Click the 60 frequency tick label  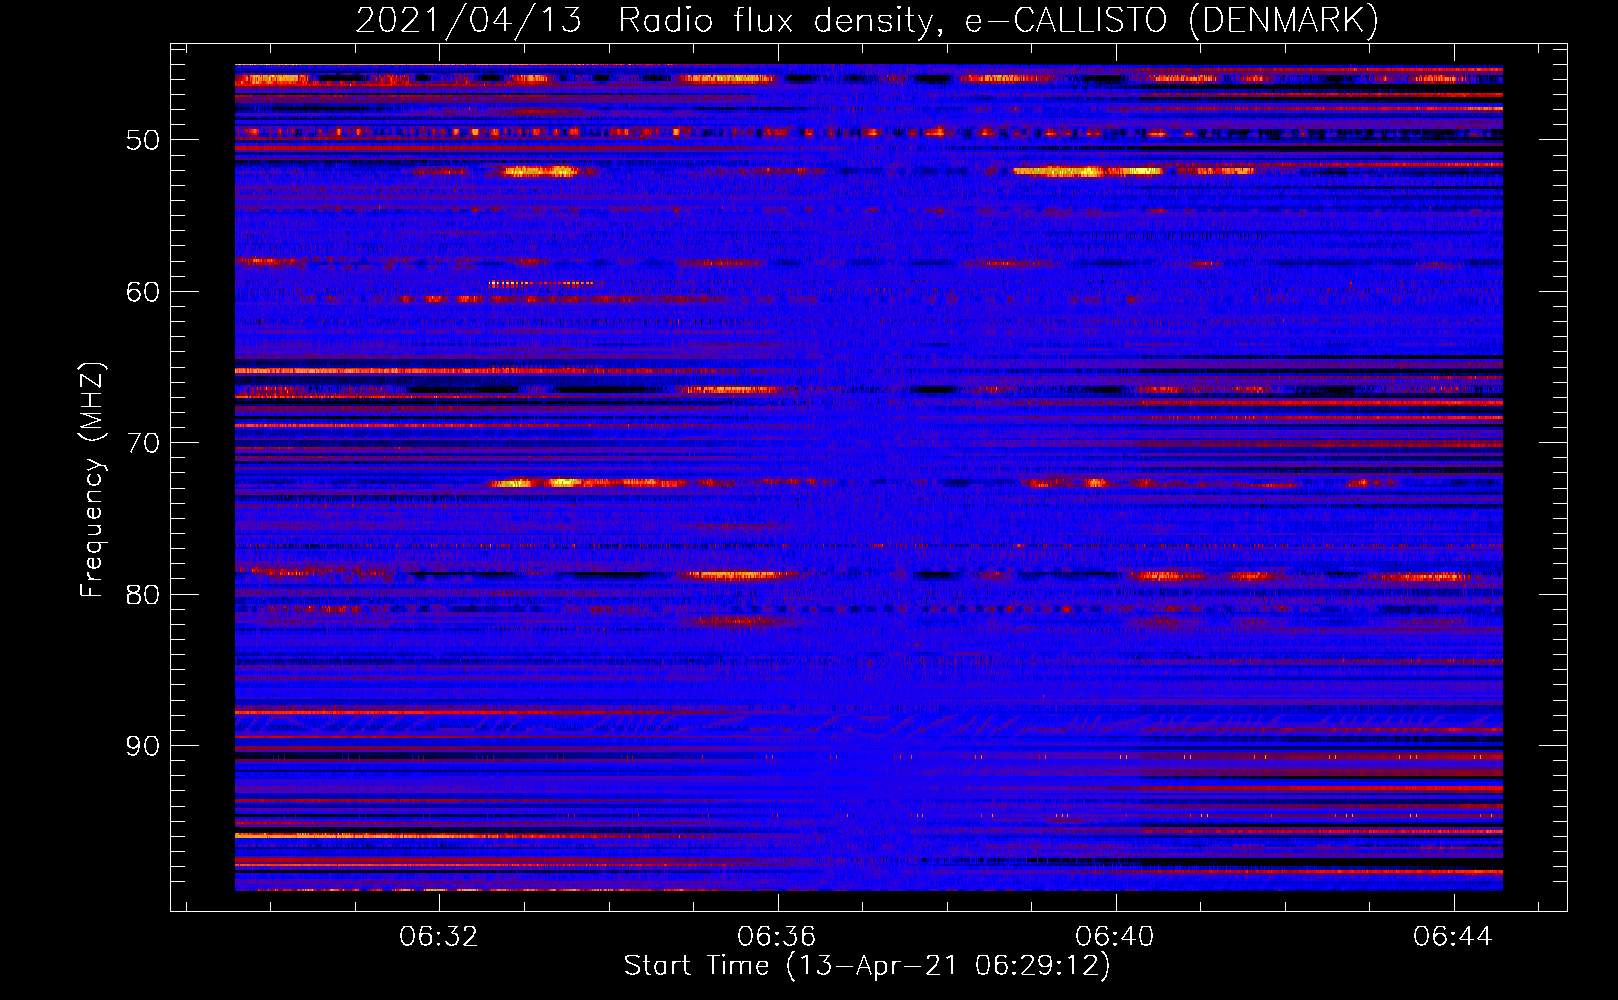click(143, 292)
